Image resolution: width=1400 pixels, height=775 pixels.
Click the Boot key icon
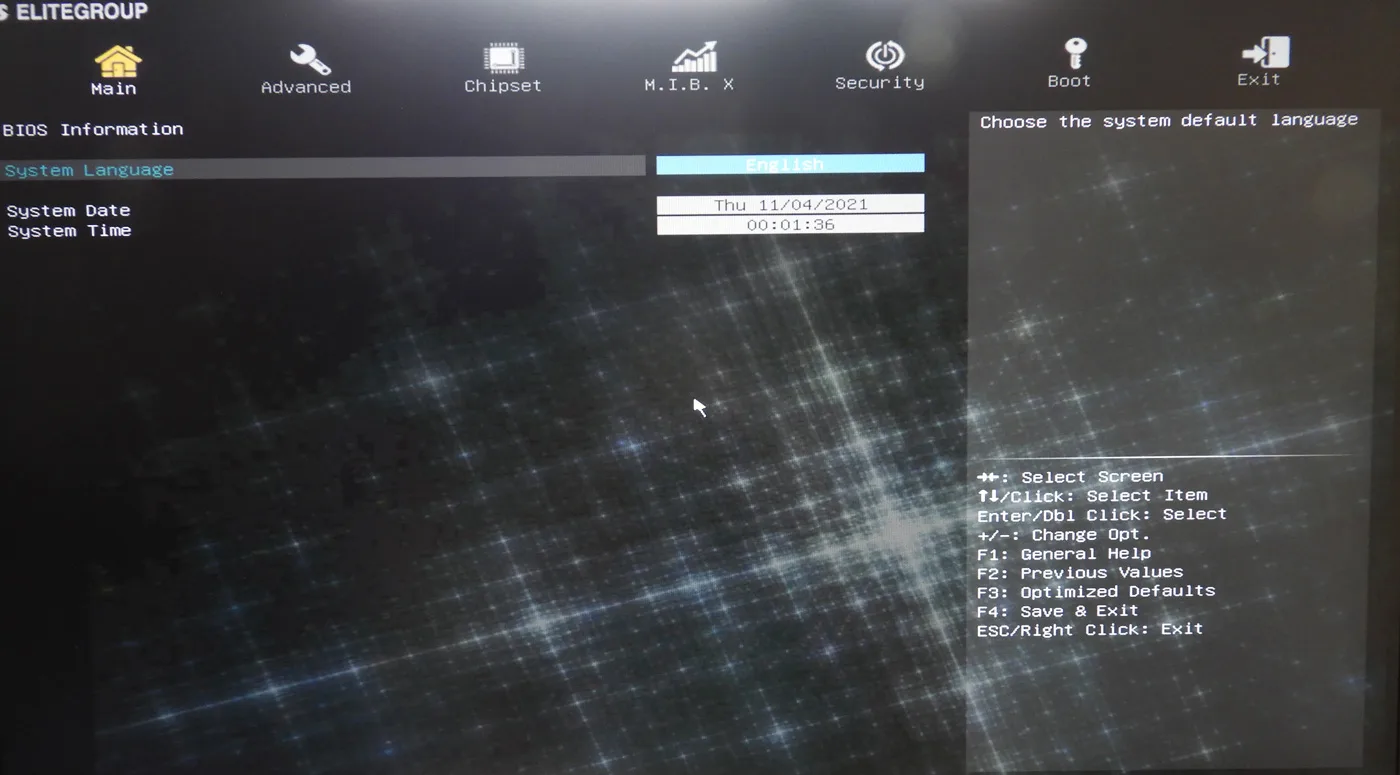tap(1075, 54)
